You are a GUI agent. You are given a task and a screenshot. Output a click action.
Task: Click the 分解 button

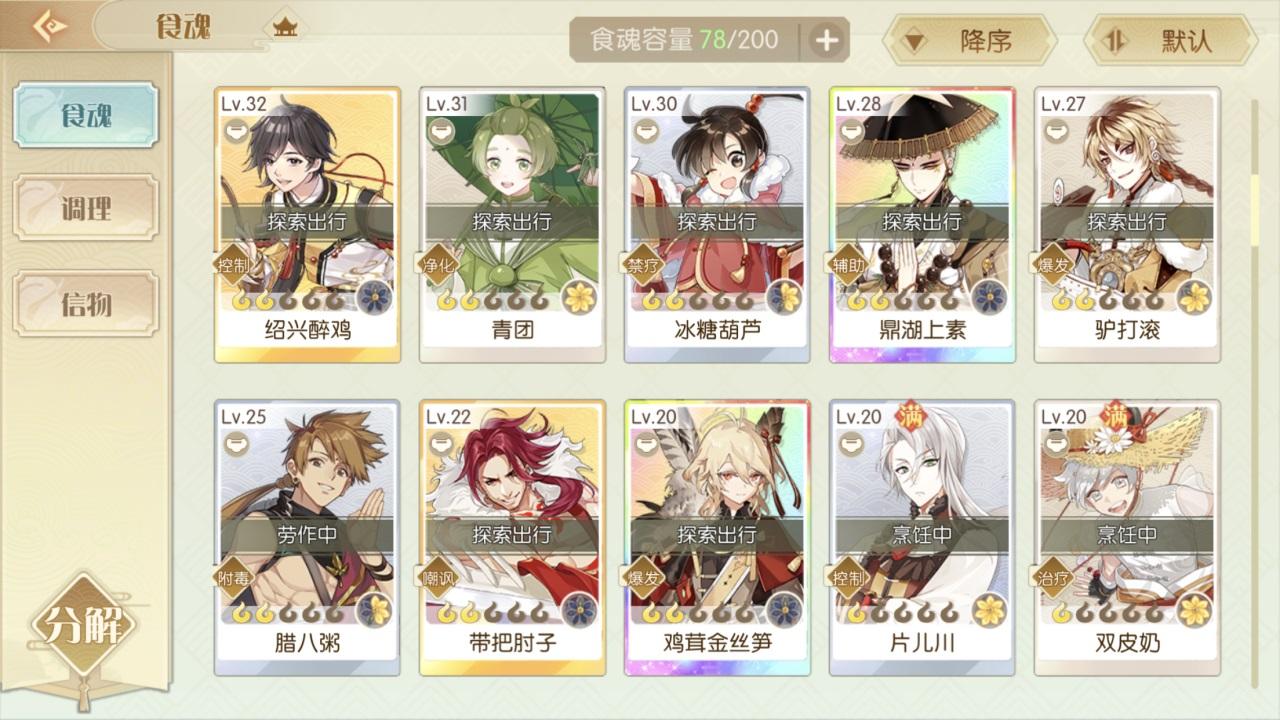tap(83, 627)
